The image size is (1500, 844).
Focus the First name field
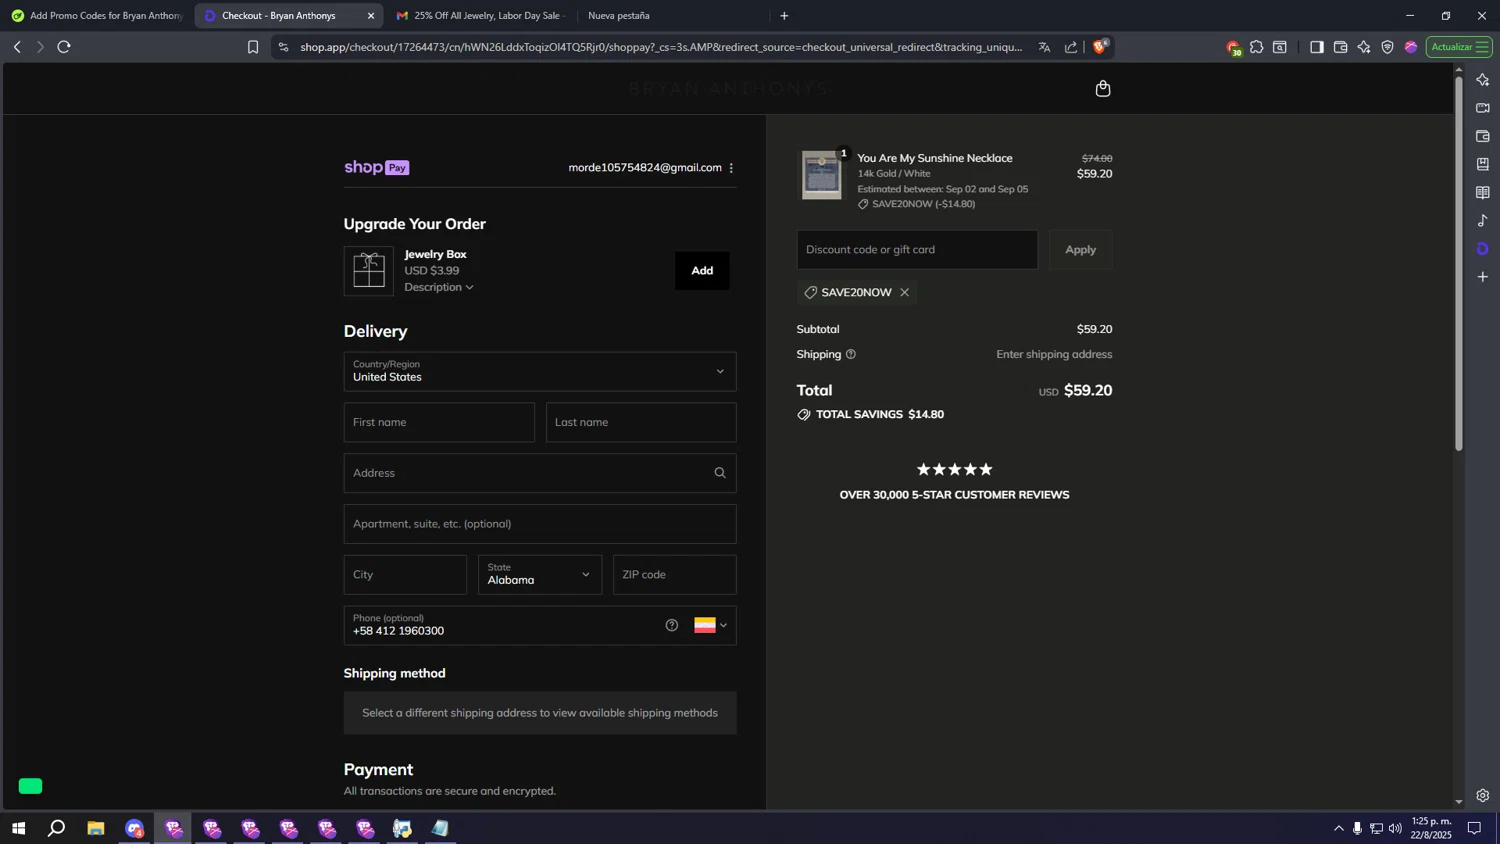pos(439,422)
